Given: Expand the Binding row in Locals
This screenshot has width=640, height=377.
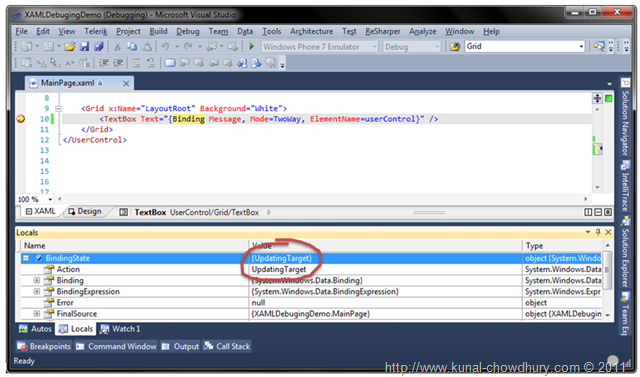Looking at the screenshot, I should pos(37,280).
